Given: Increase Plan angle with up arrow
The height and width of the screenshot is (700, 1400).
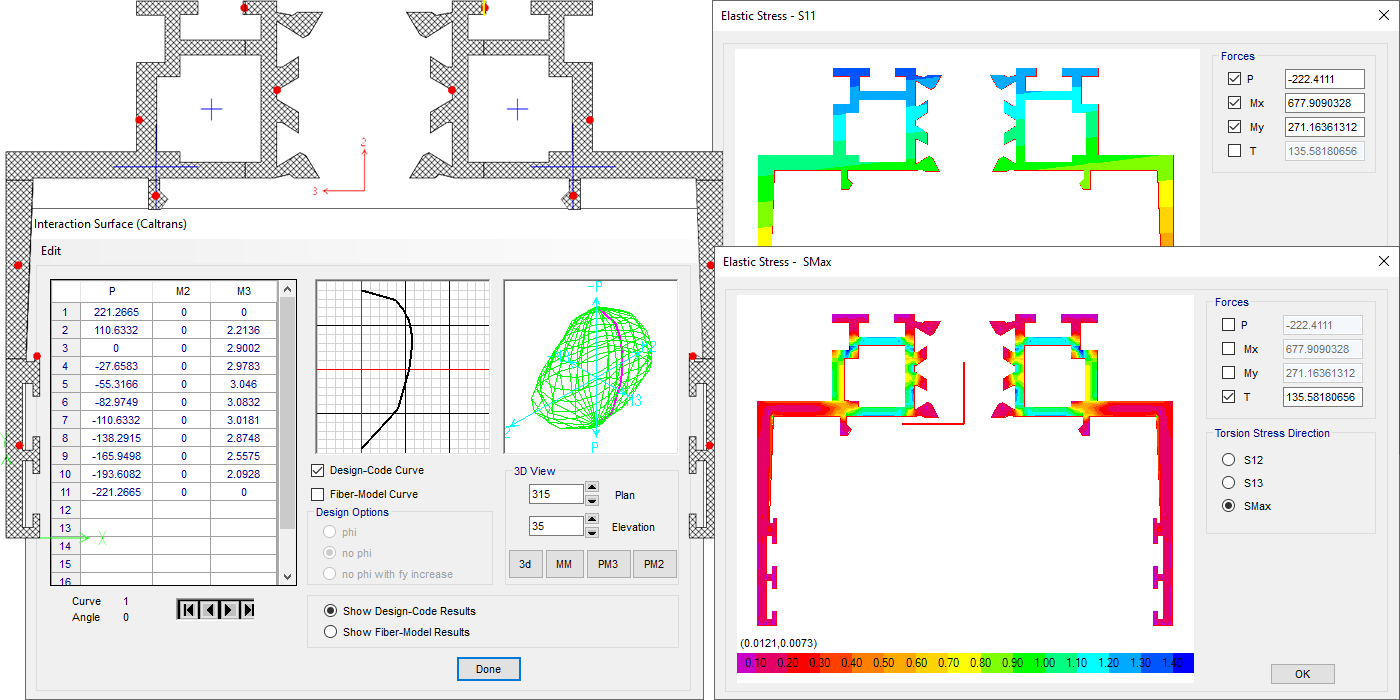Looking at the screenshot, I should point(591,488).
